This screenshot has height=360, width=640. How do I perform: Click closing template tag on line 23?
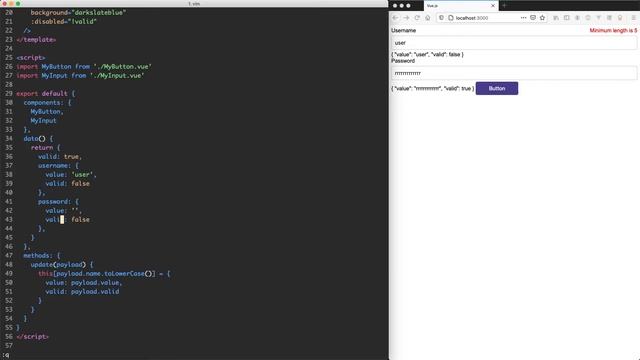[36, 40]
